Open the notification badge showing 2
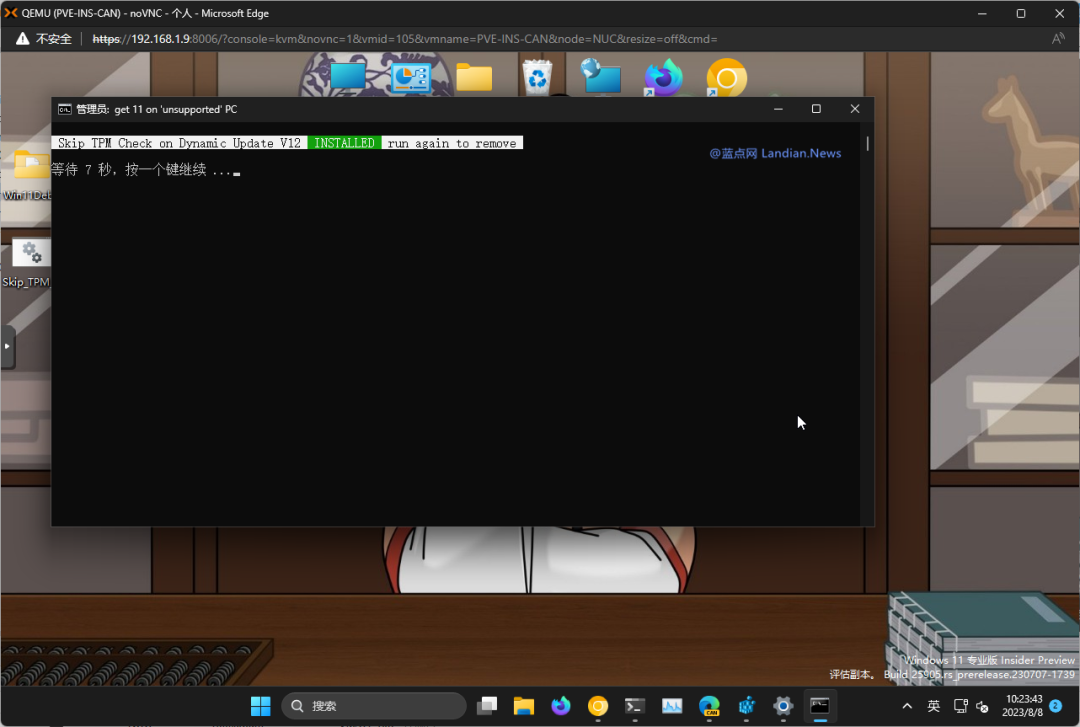This screenshot has width=1080, height=727. [1056, 705]
